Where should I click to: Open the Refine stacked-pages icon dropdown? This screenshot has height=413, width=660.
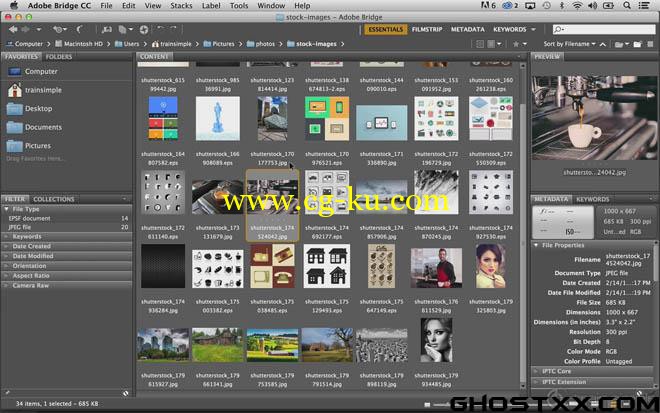[125, 29]
